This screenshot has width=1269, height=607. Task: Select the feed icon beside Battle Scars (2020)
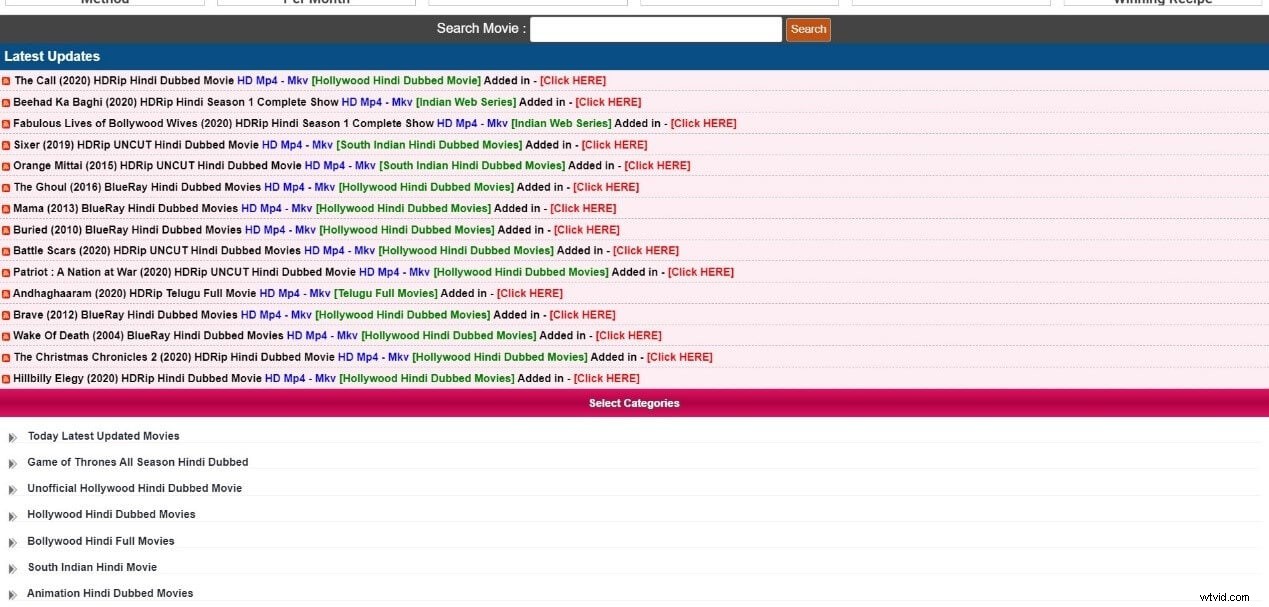tap(6, 250)
